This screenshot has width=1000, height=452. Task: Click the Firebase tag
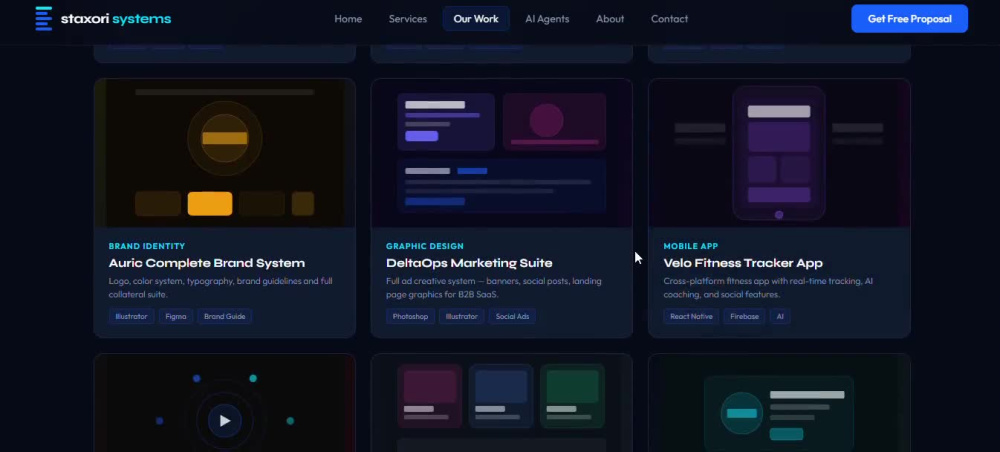point(744,316)
